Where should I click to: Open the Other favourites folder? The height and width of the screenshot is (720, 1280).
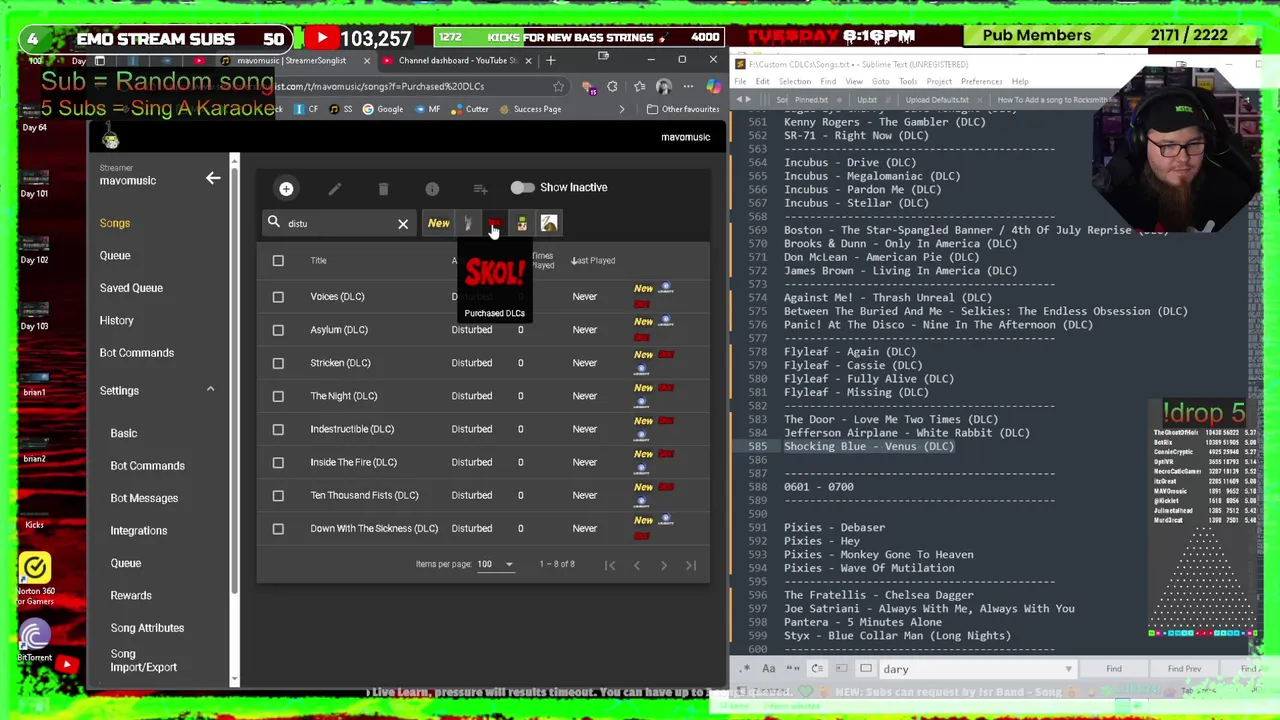coord(682,109)
